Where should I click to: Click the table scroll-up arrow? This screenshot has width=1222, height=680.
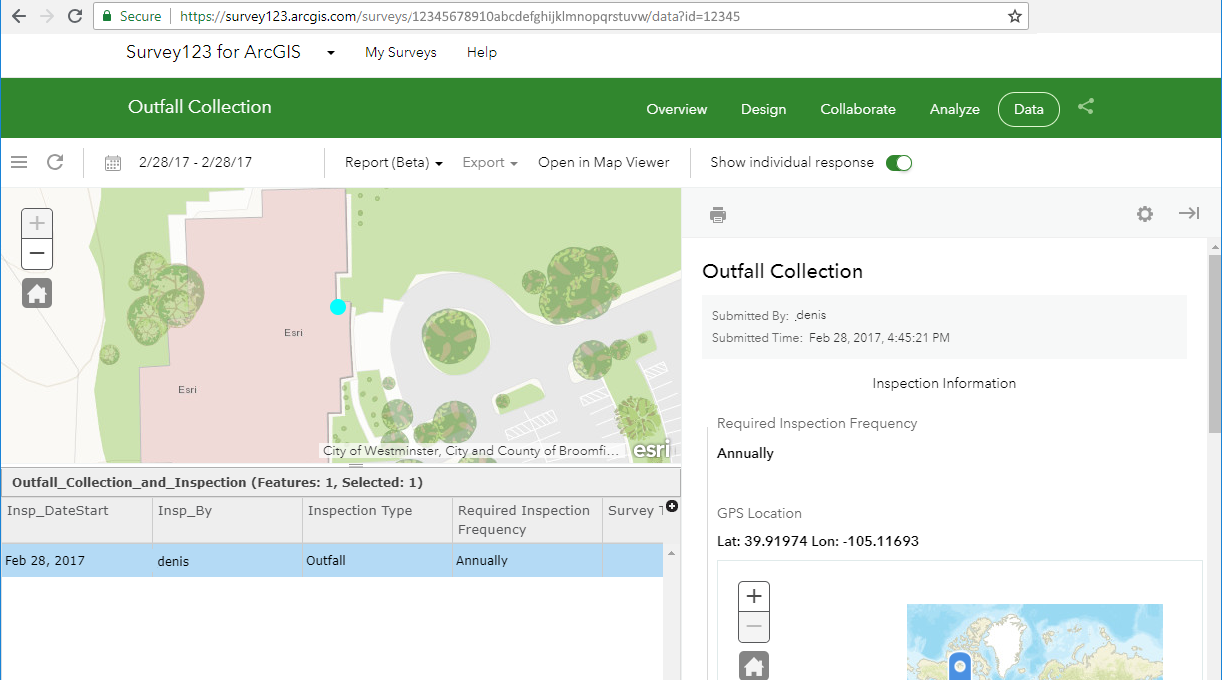[671, 553]
